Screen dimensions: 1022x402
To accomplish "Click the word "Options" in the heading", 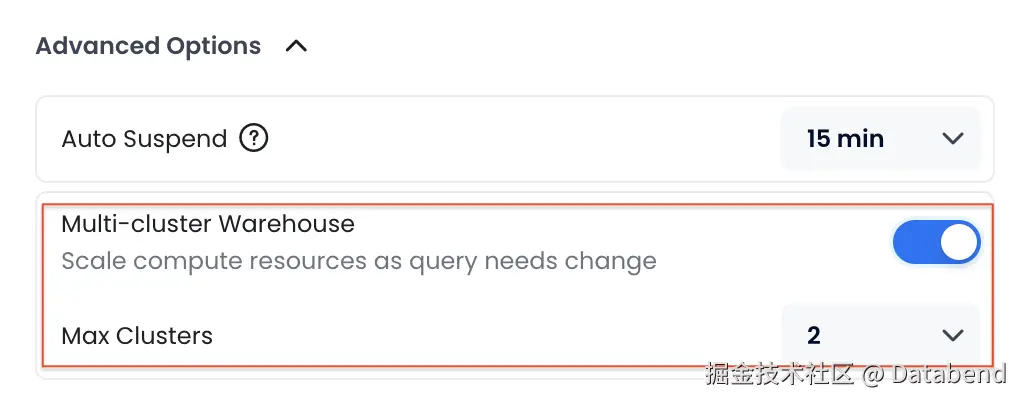I will pyautogui.click(x=214, y=46).
